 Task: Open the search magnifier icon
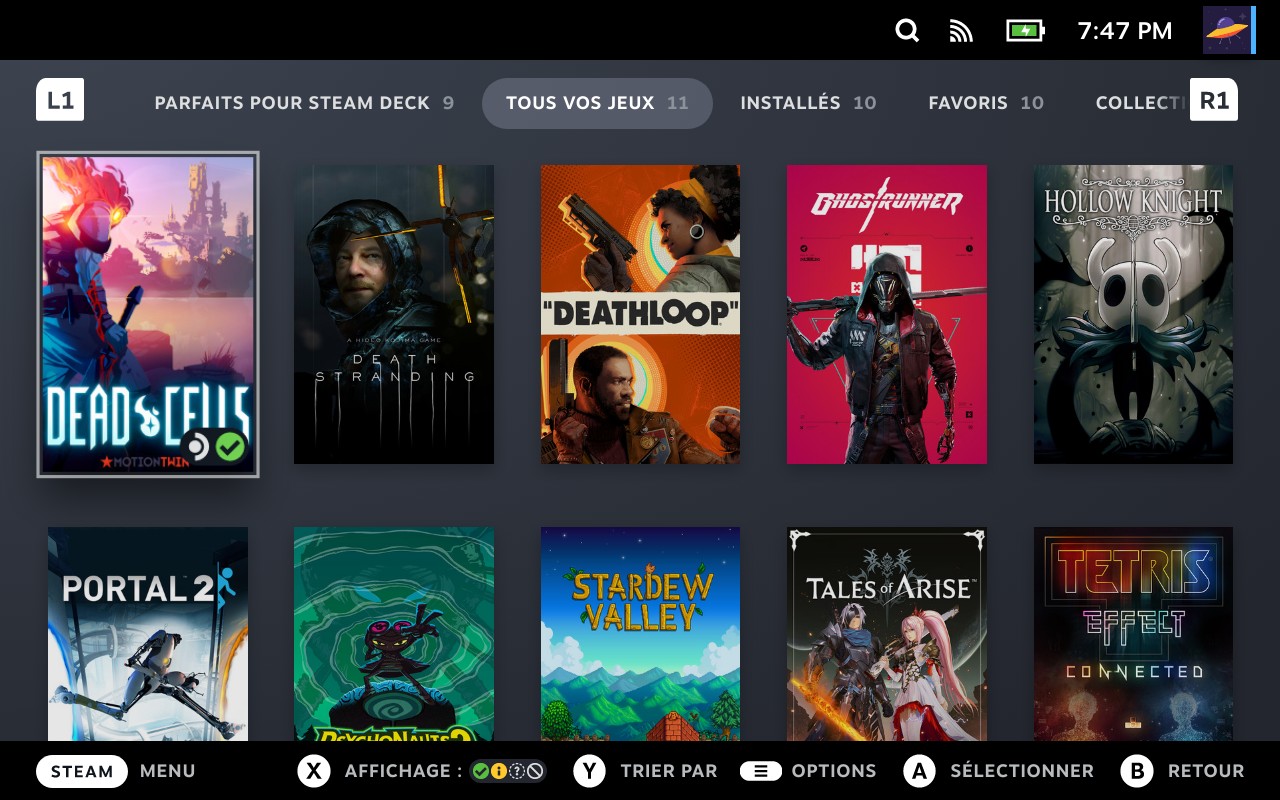click(907, 31)
